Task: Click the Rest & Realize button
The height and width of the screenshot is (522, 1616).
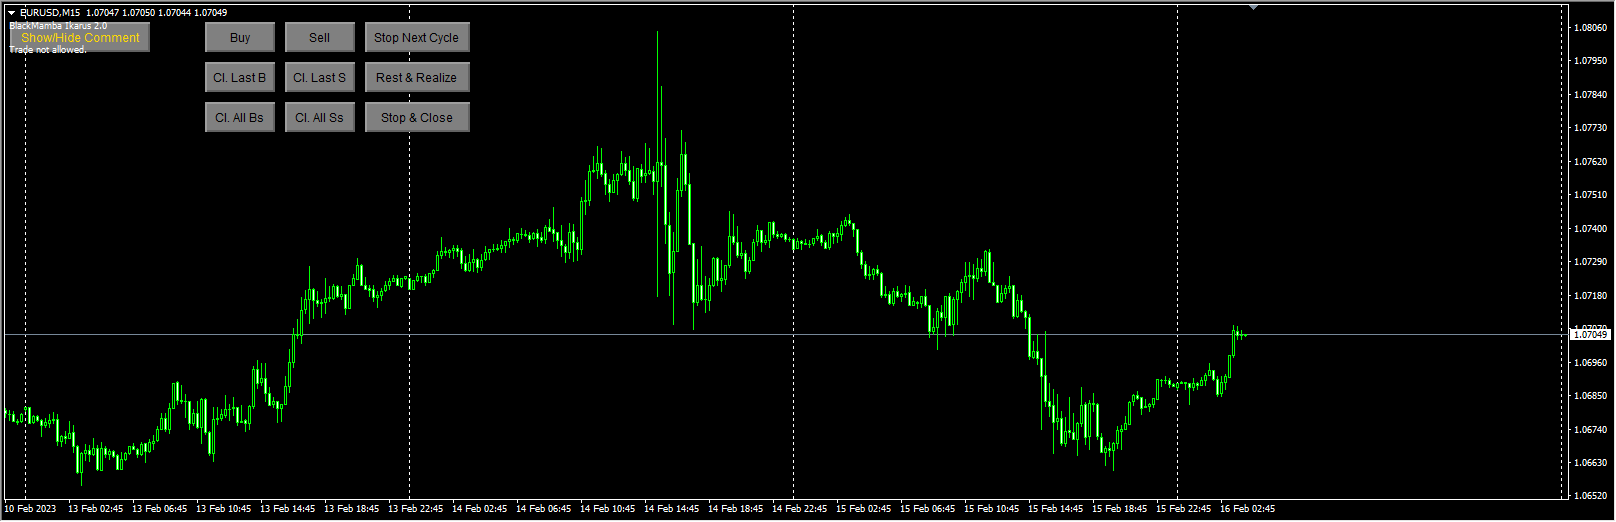Action: 417,78
